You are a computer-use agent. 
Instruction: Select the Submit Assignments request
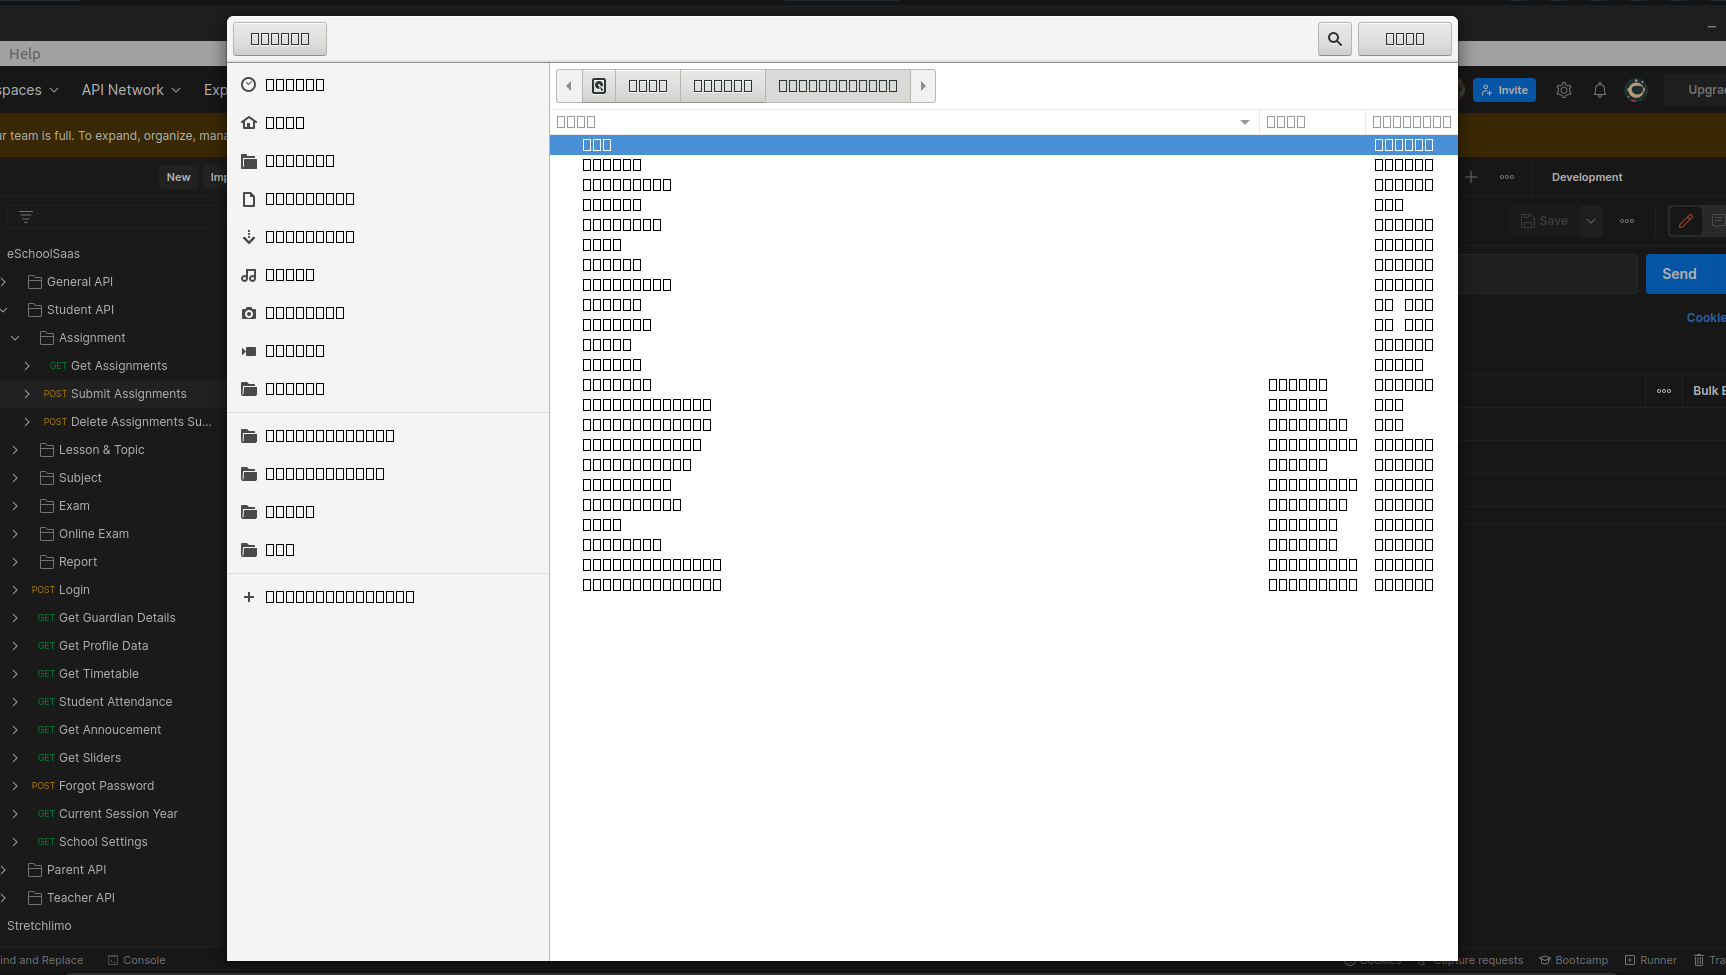[128, 393]
